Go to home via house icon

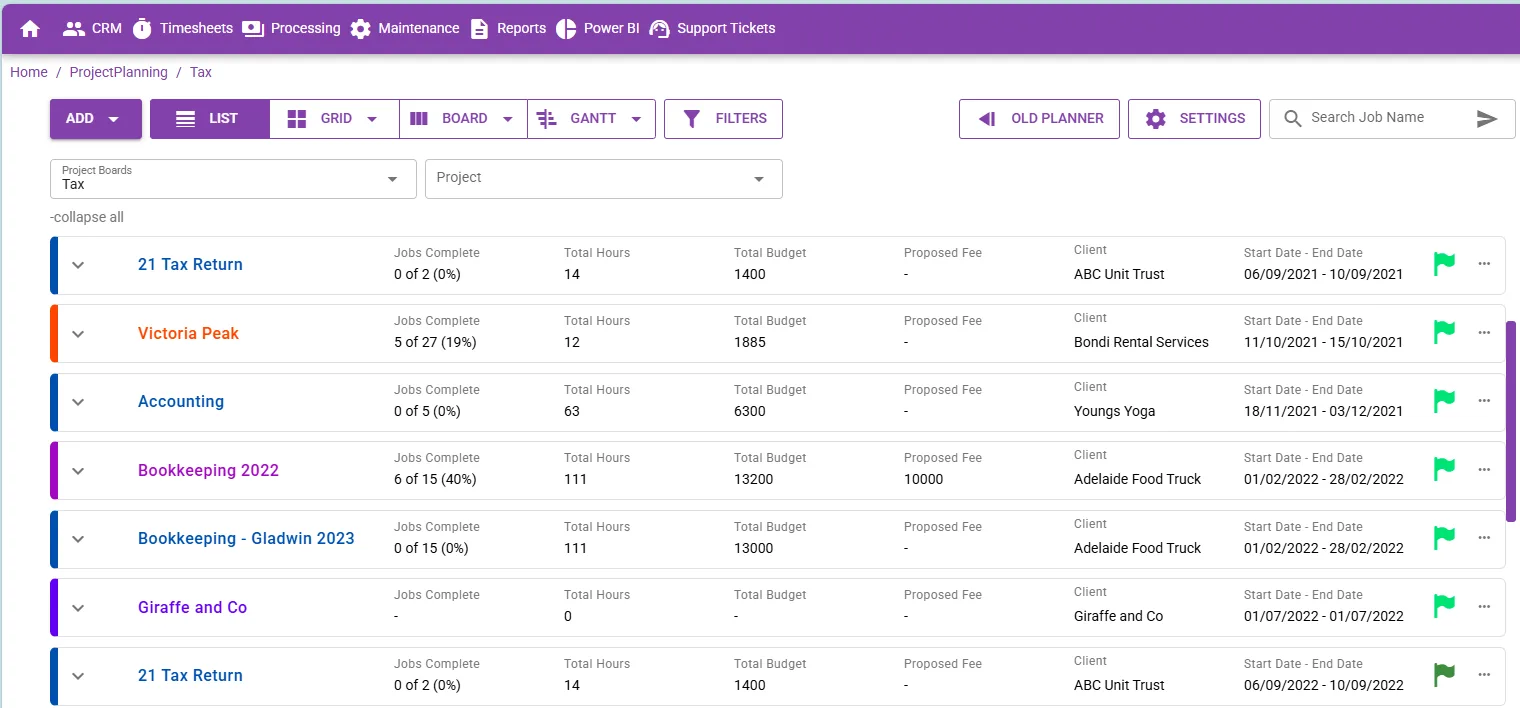[x=30, y=29]
